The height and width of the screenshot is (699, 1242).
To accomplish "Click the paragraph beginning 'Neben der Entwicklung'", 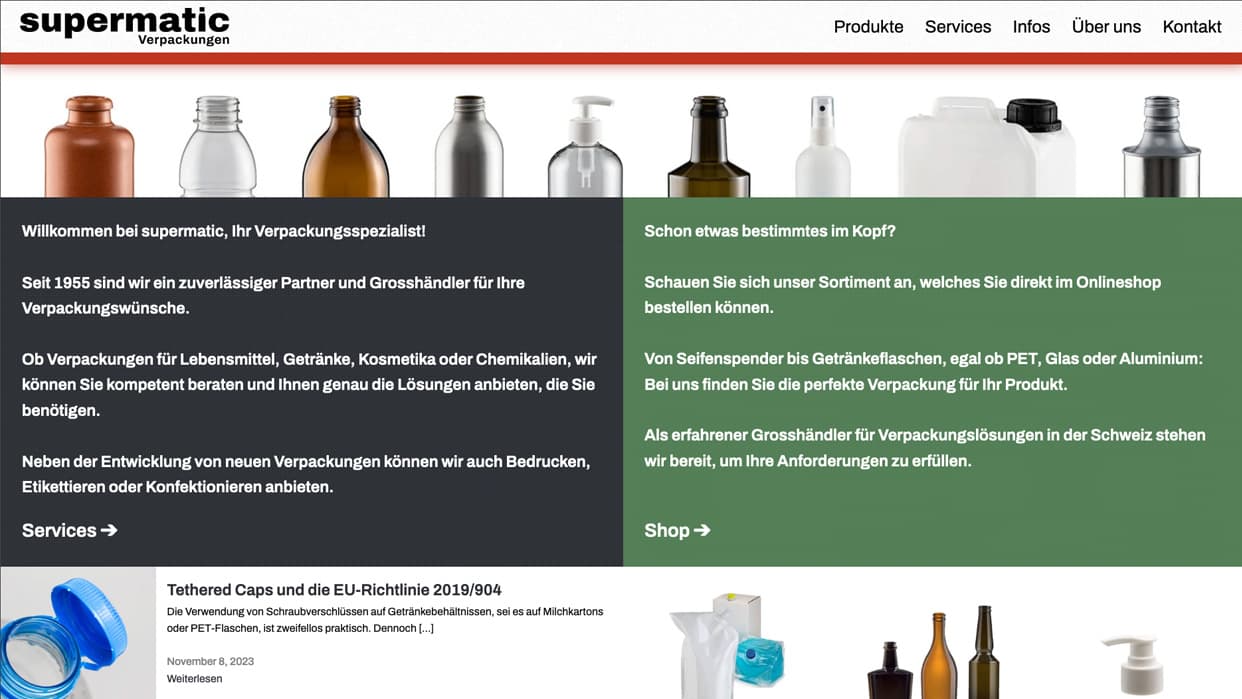I will tap(306, 474).
